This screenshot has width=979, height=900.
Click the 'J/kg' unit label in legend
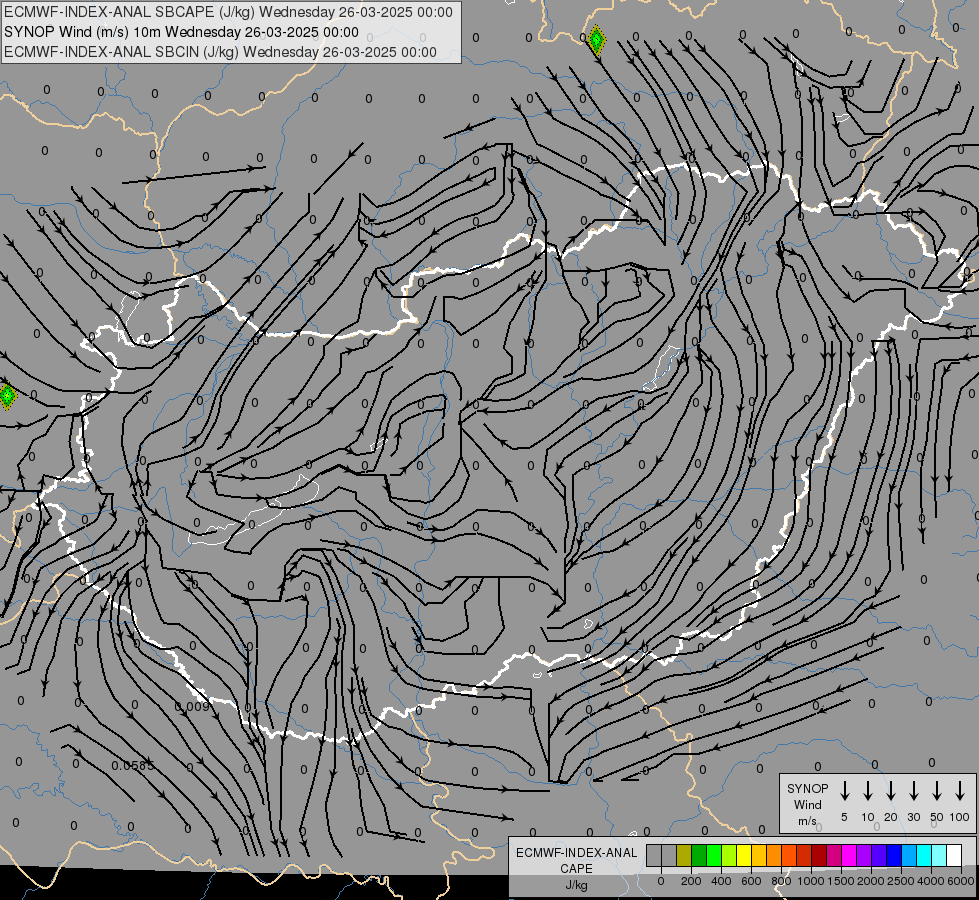[x=576, y=885]
